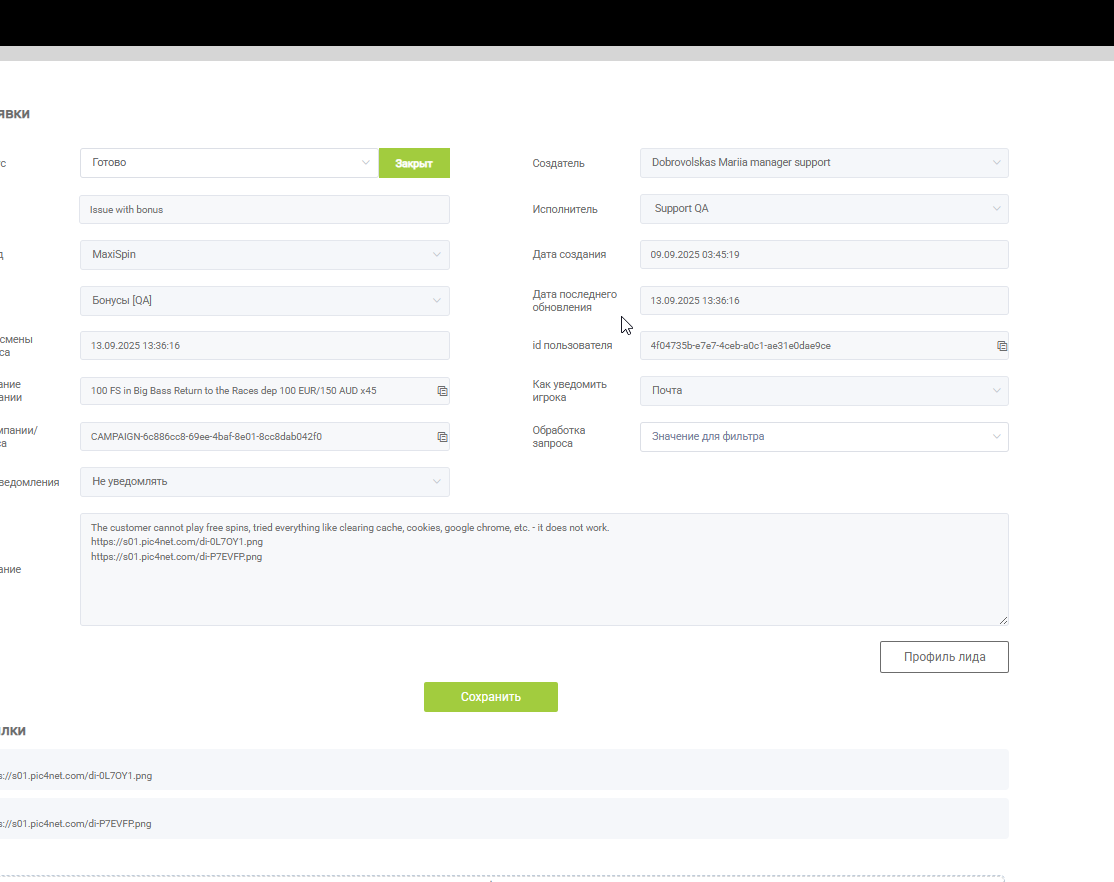
Task: Copy the CAMPAIGN-6c886cc8 id
Action: point(442,437)
